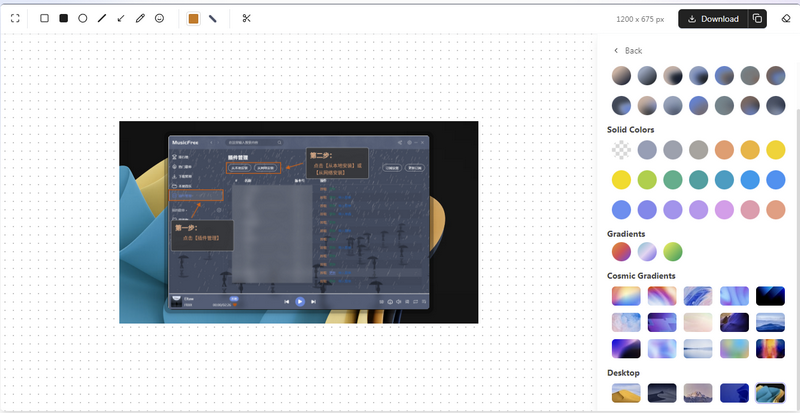800x413 pixels.
Task: Select the outlined rectangle tool
Action: [x=44, y=18]
